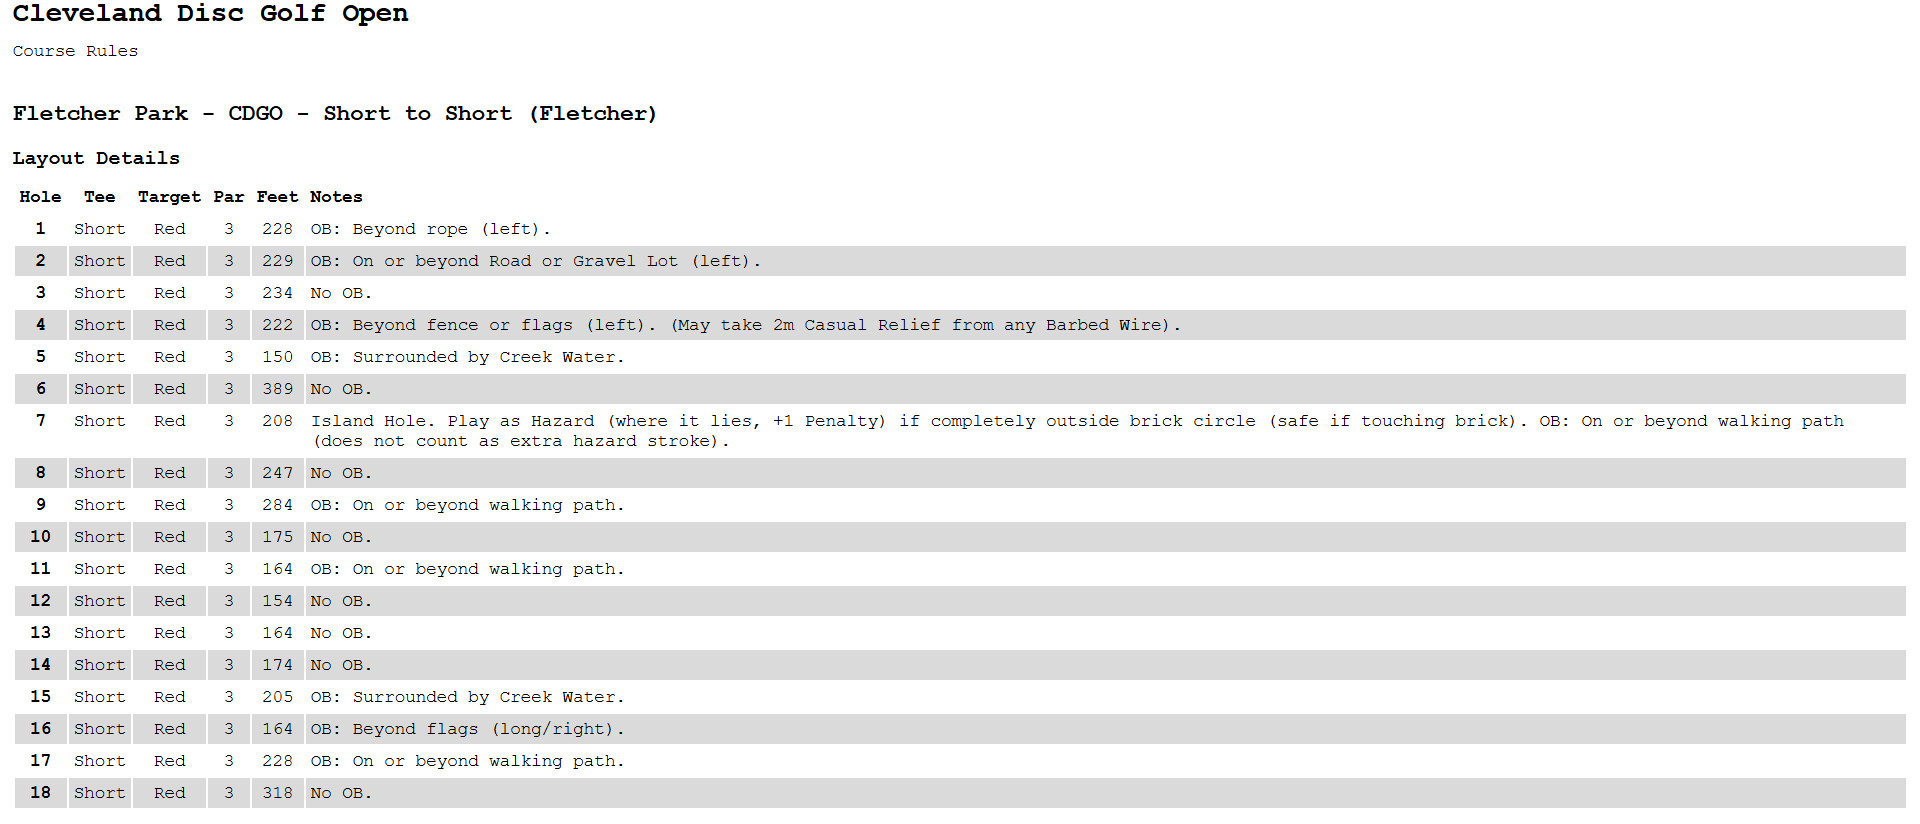Click the Fletcher Park layout heading
The width and height of the screenshot is (1920, 824).
pos(334,114)
